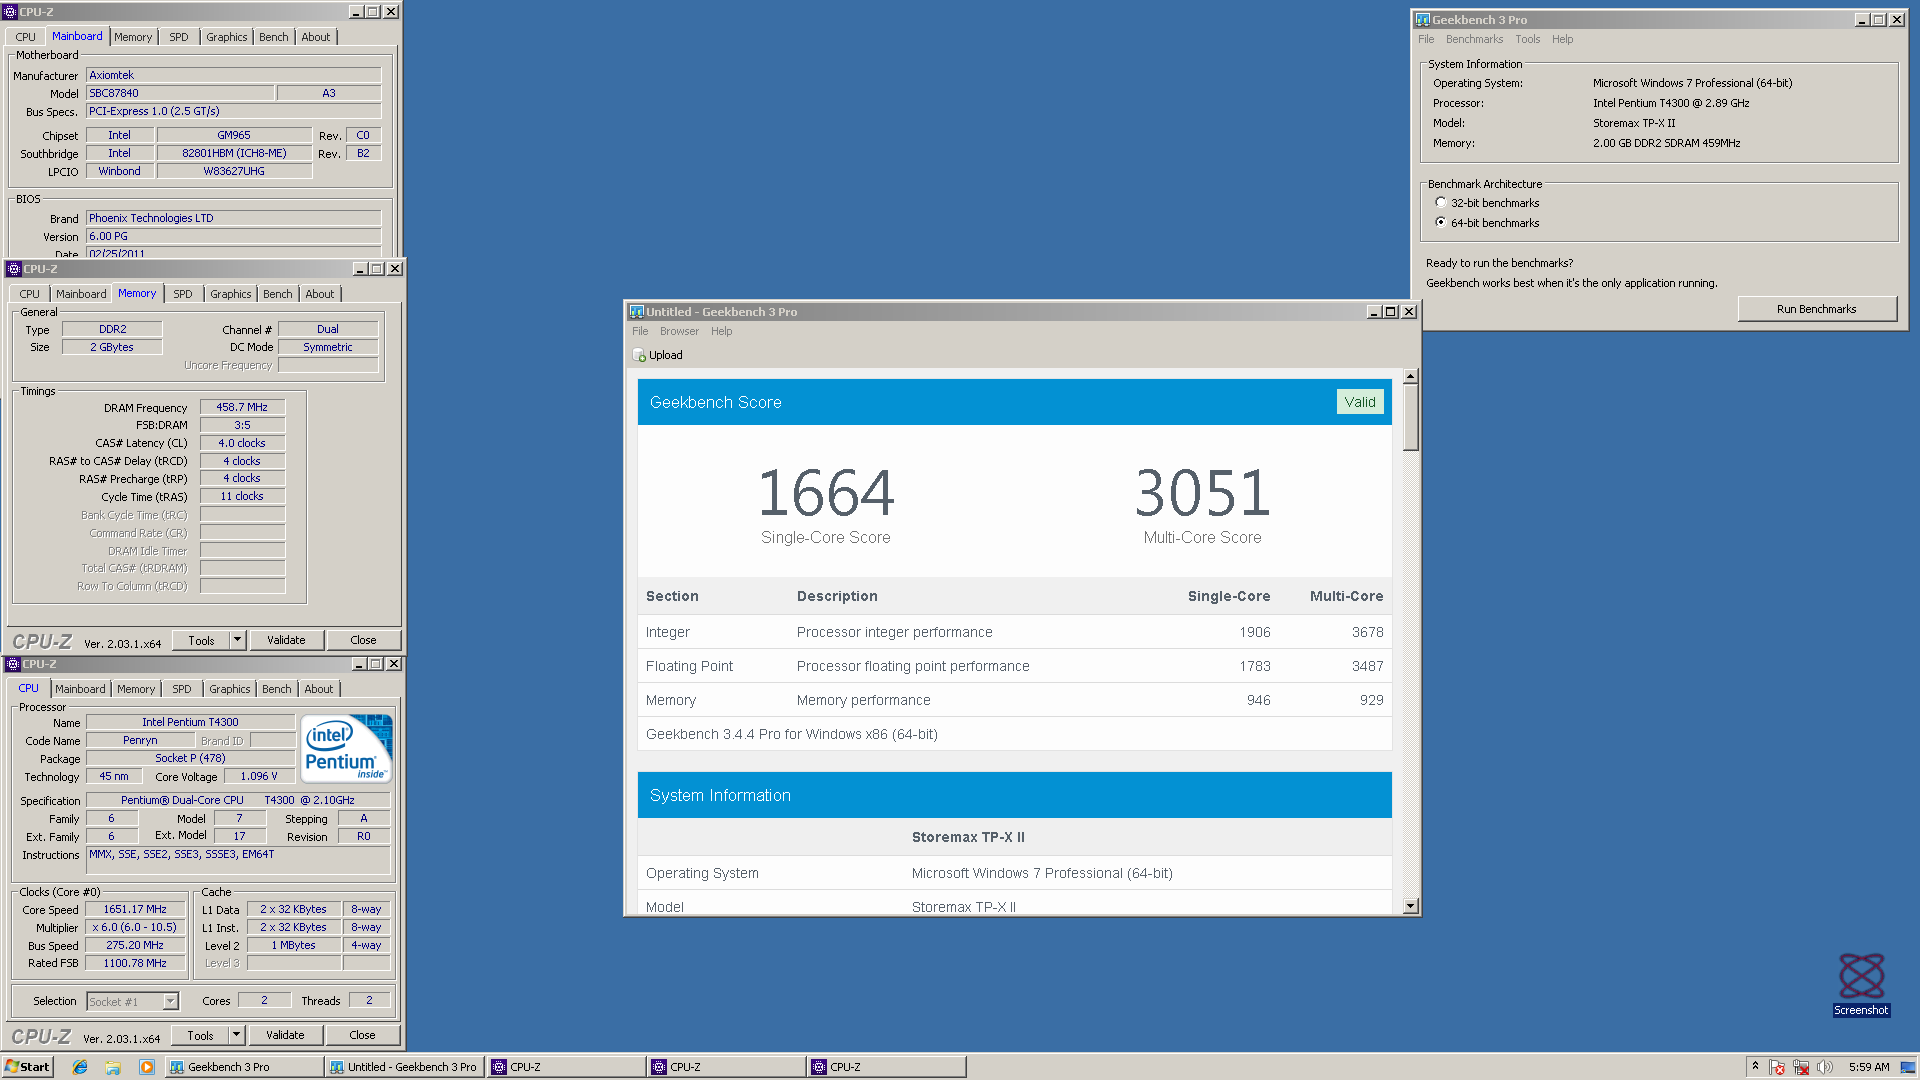
Task: Open Tools dropdown arrow in CPU-Z CPU window
Action: 236,1035
